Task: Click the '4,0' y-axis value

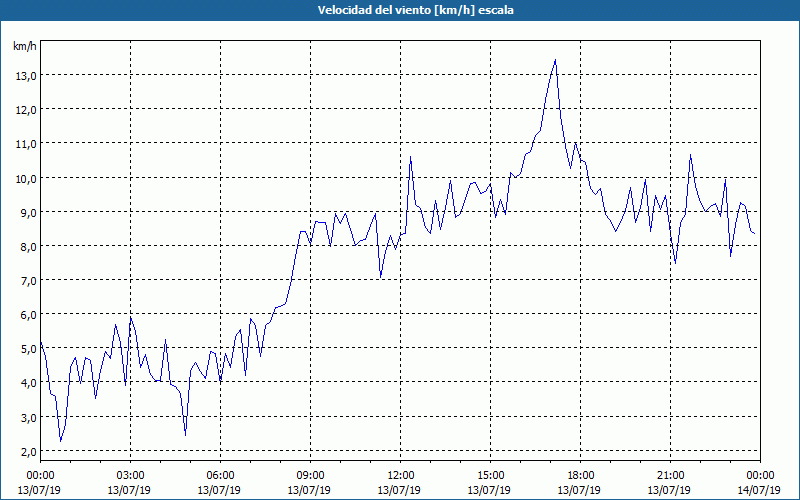Action: coord(29,383)
